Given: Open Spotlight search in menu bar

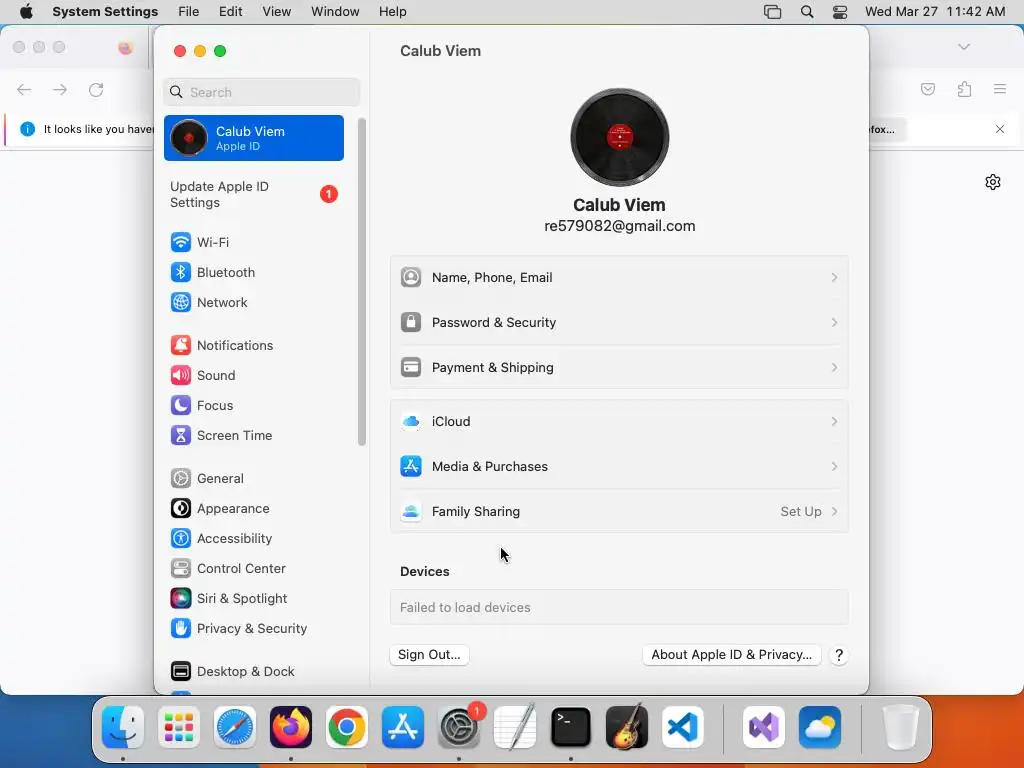Looking at the screenshot, I should click(807, 12).
